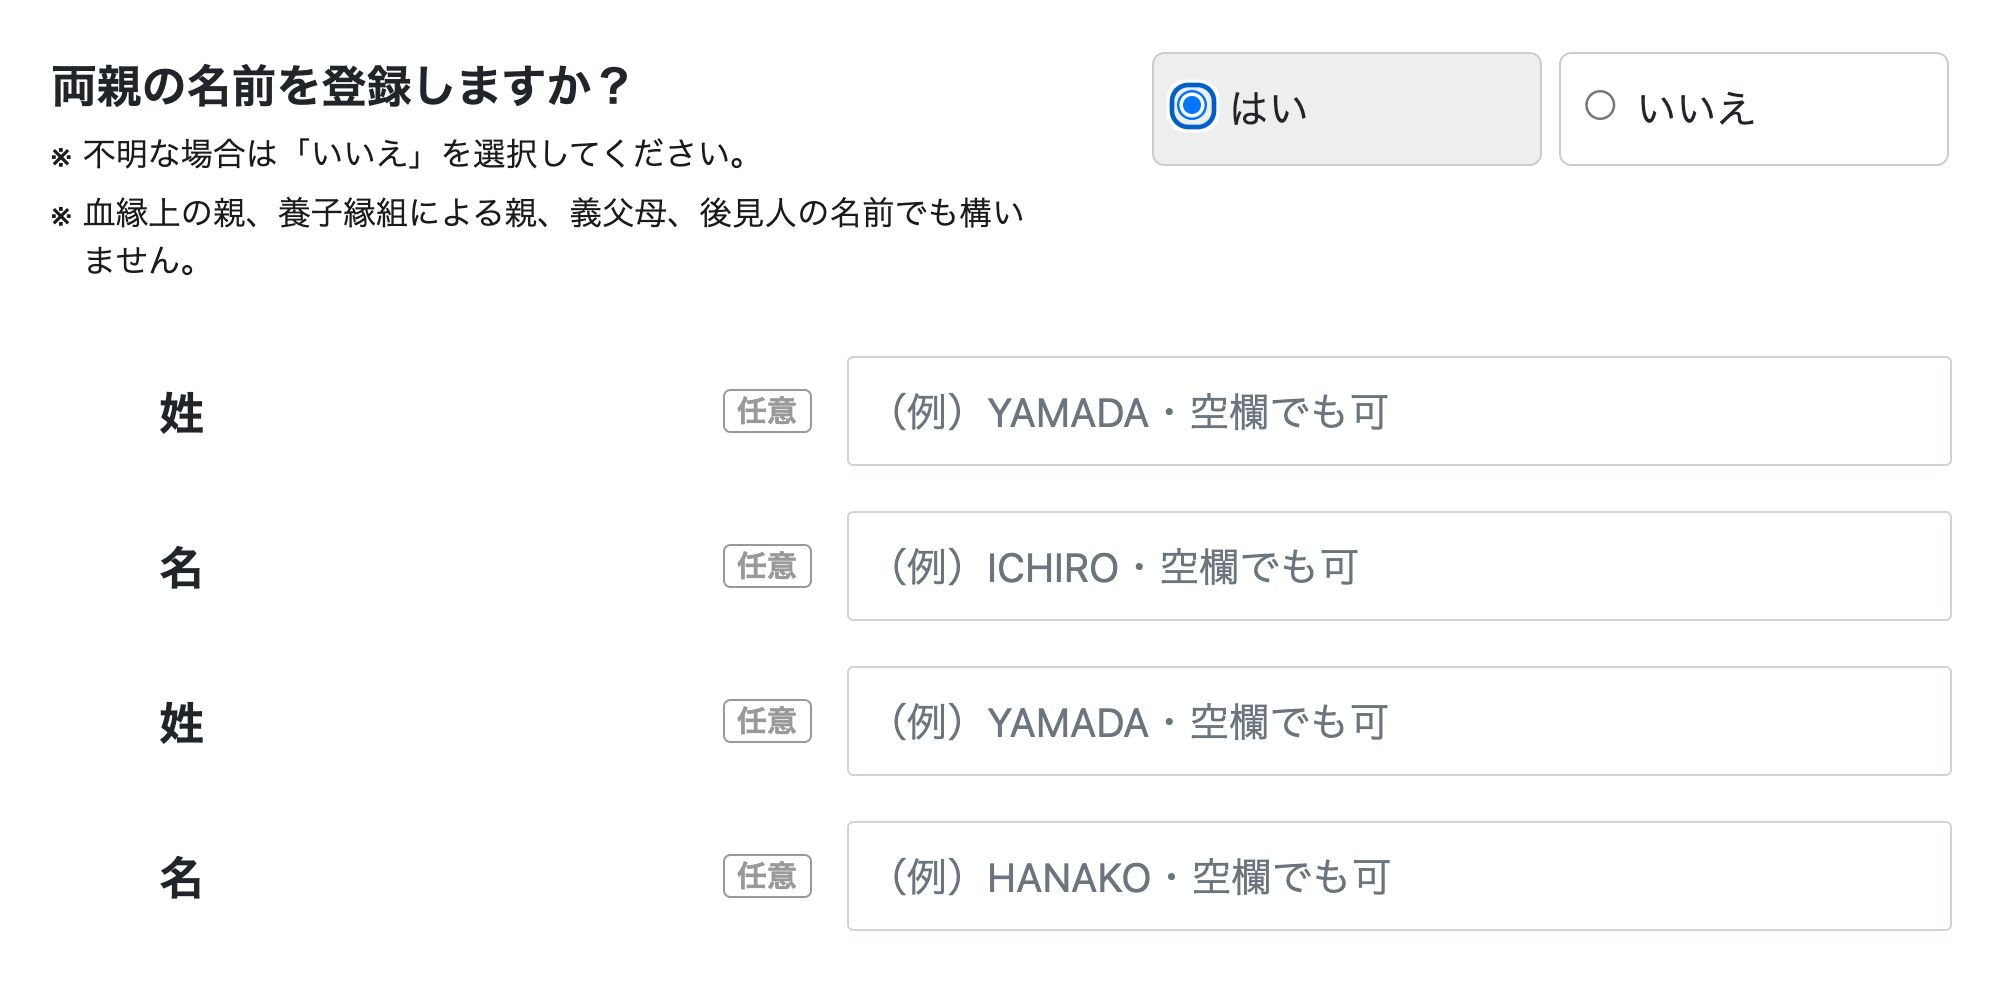2001x983 pixels.
Task: Select the はい radio button
Action: click(x=1193, y=103)
